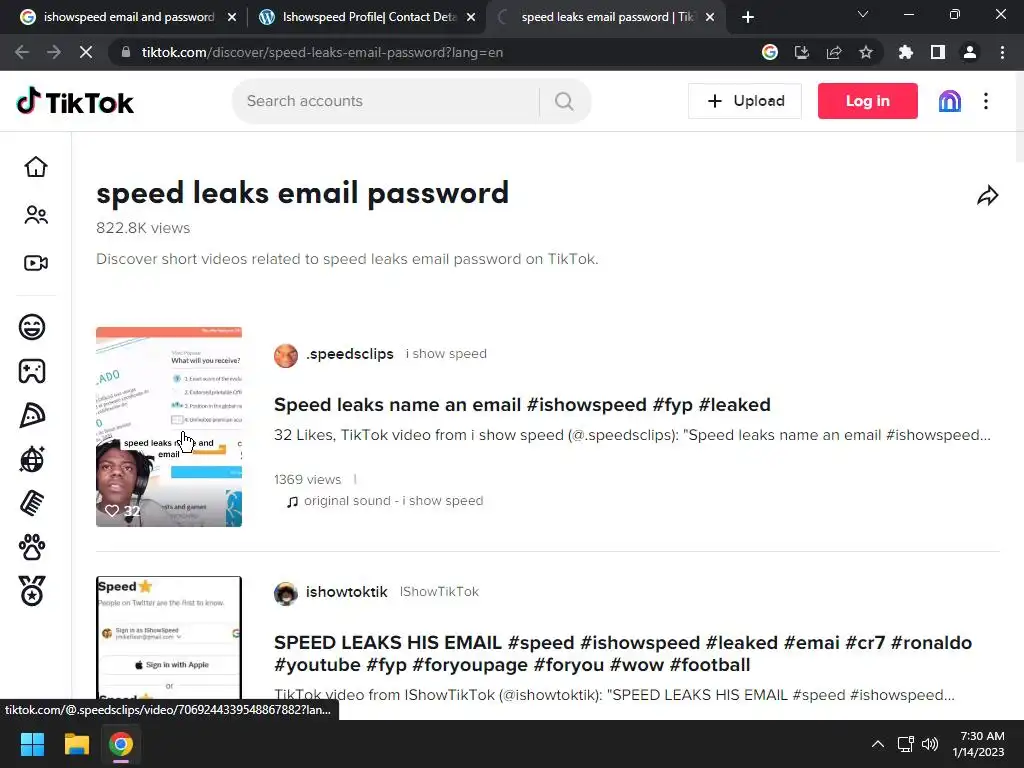
Task: Open Following feed sidebar icon
Action: (36, 215)
